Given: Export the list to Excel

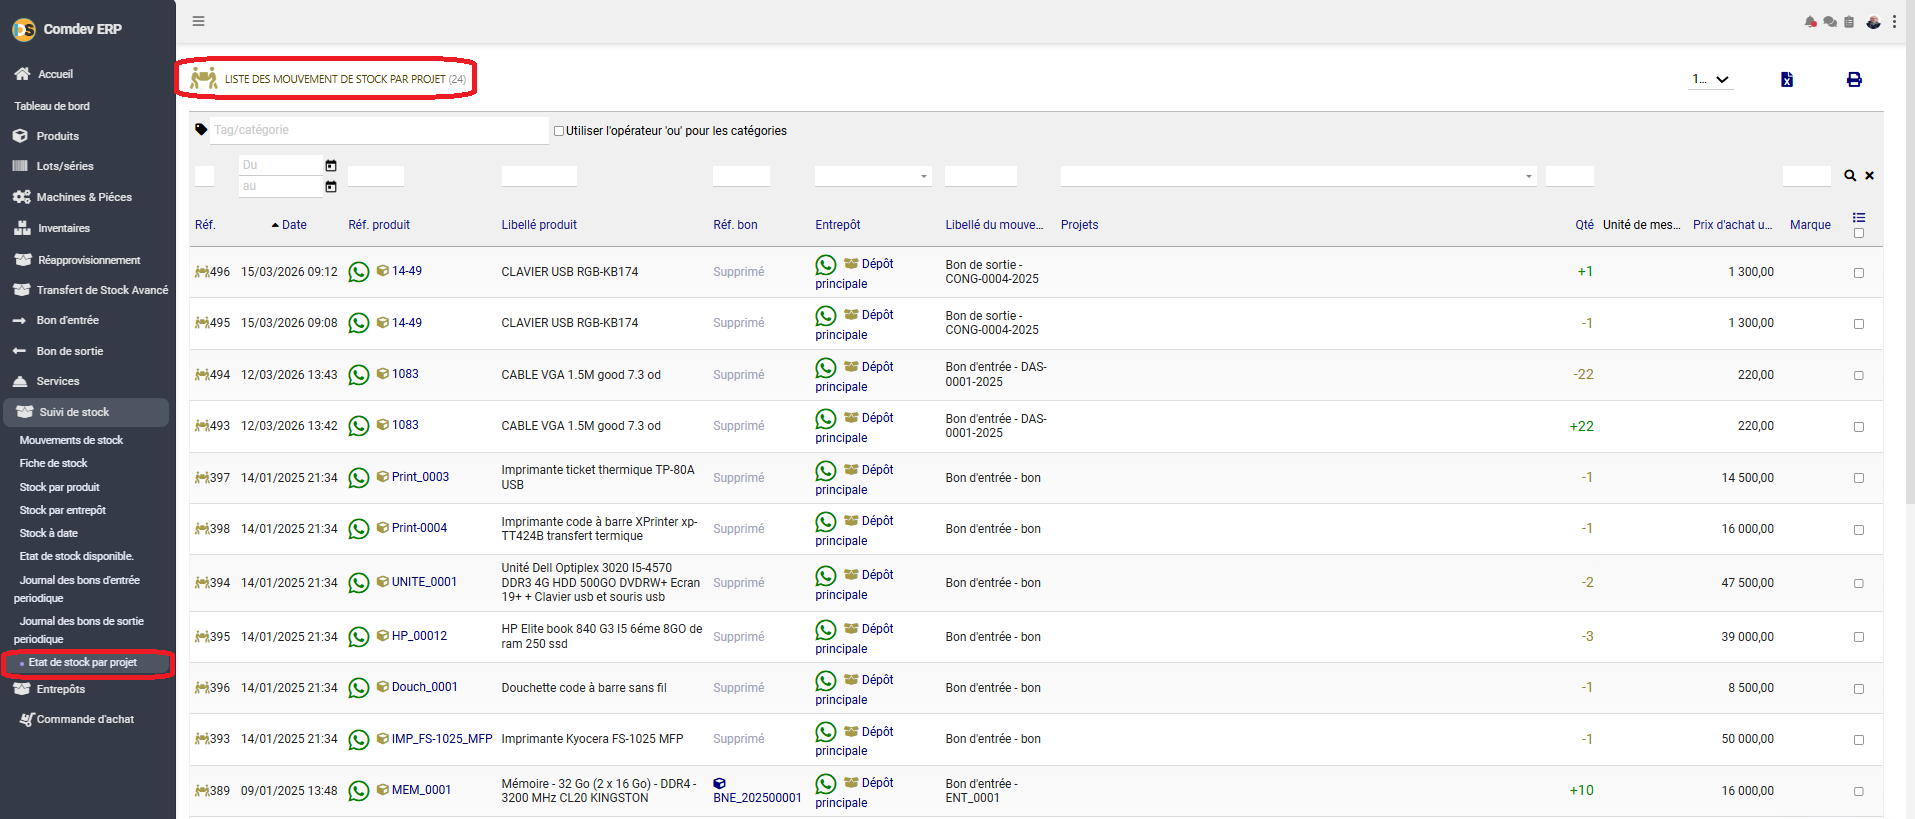Looking at the screenshot, I should [x=1787, y=79].
